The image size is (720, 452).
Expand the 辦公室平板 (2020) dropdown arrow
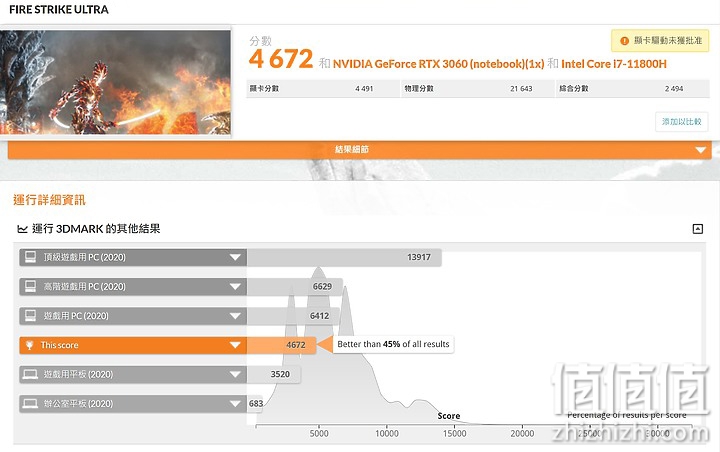(235, 404)
